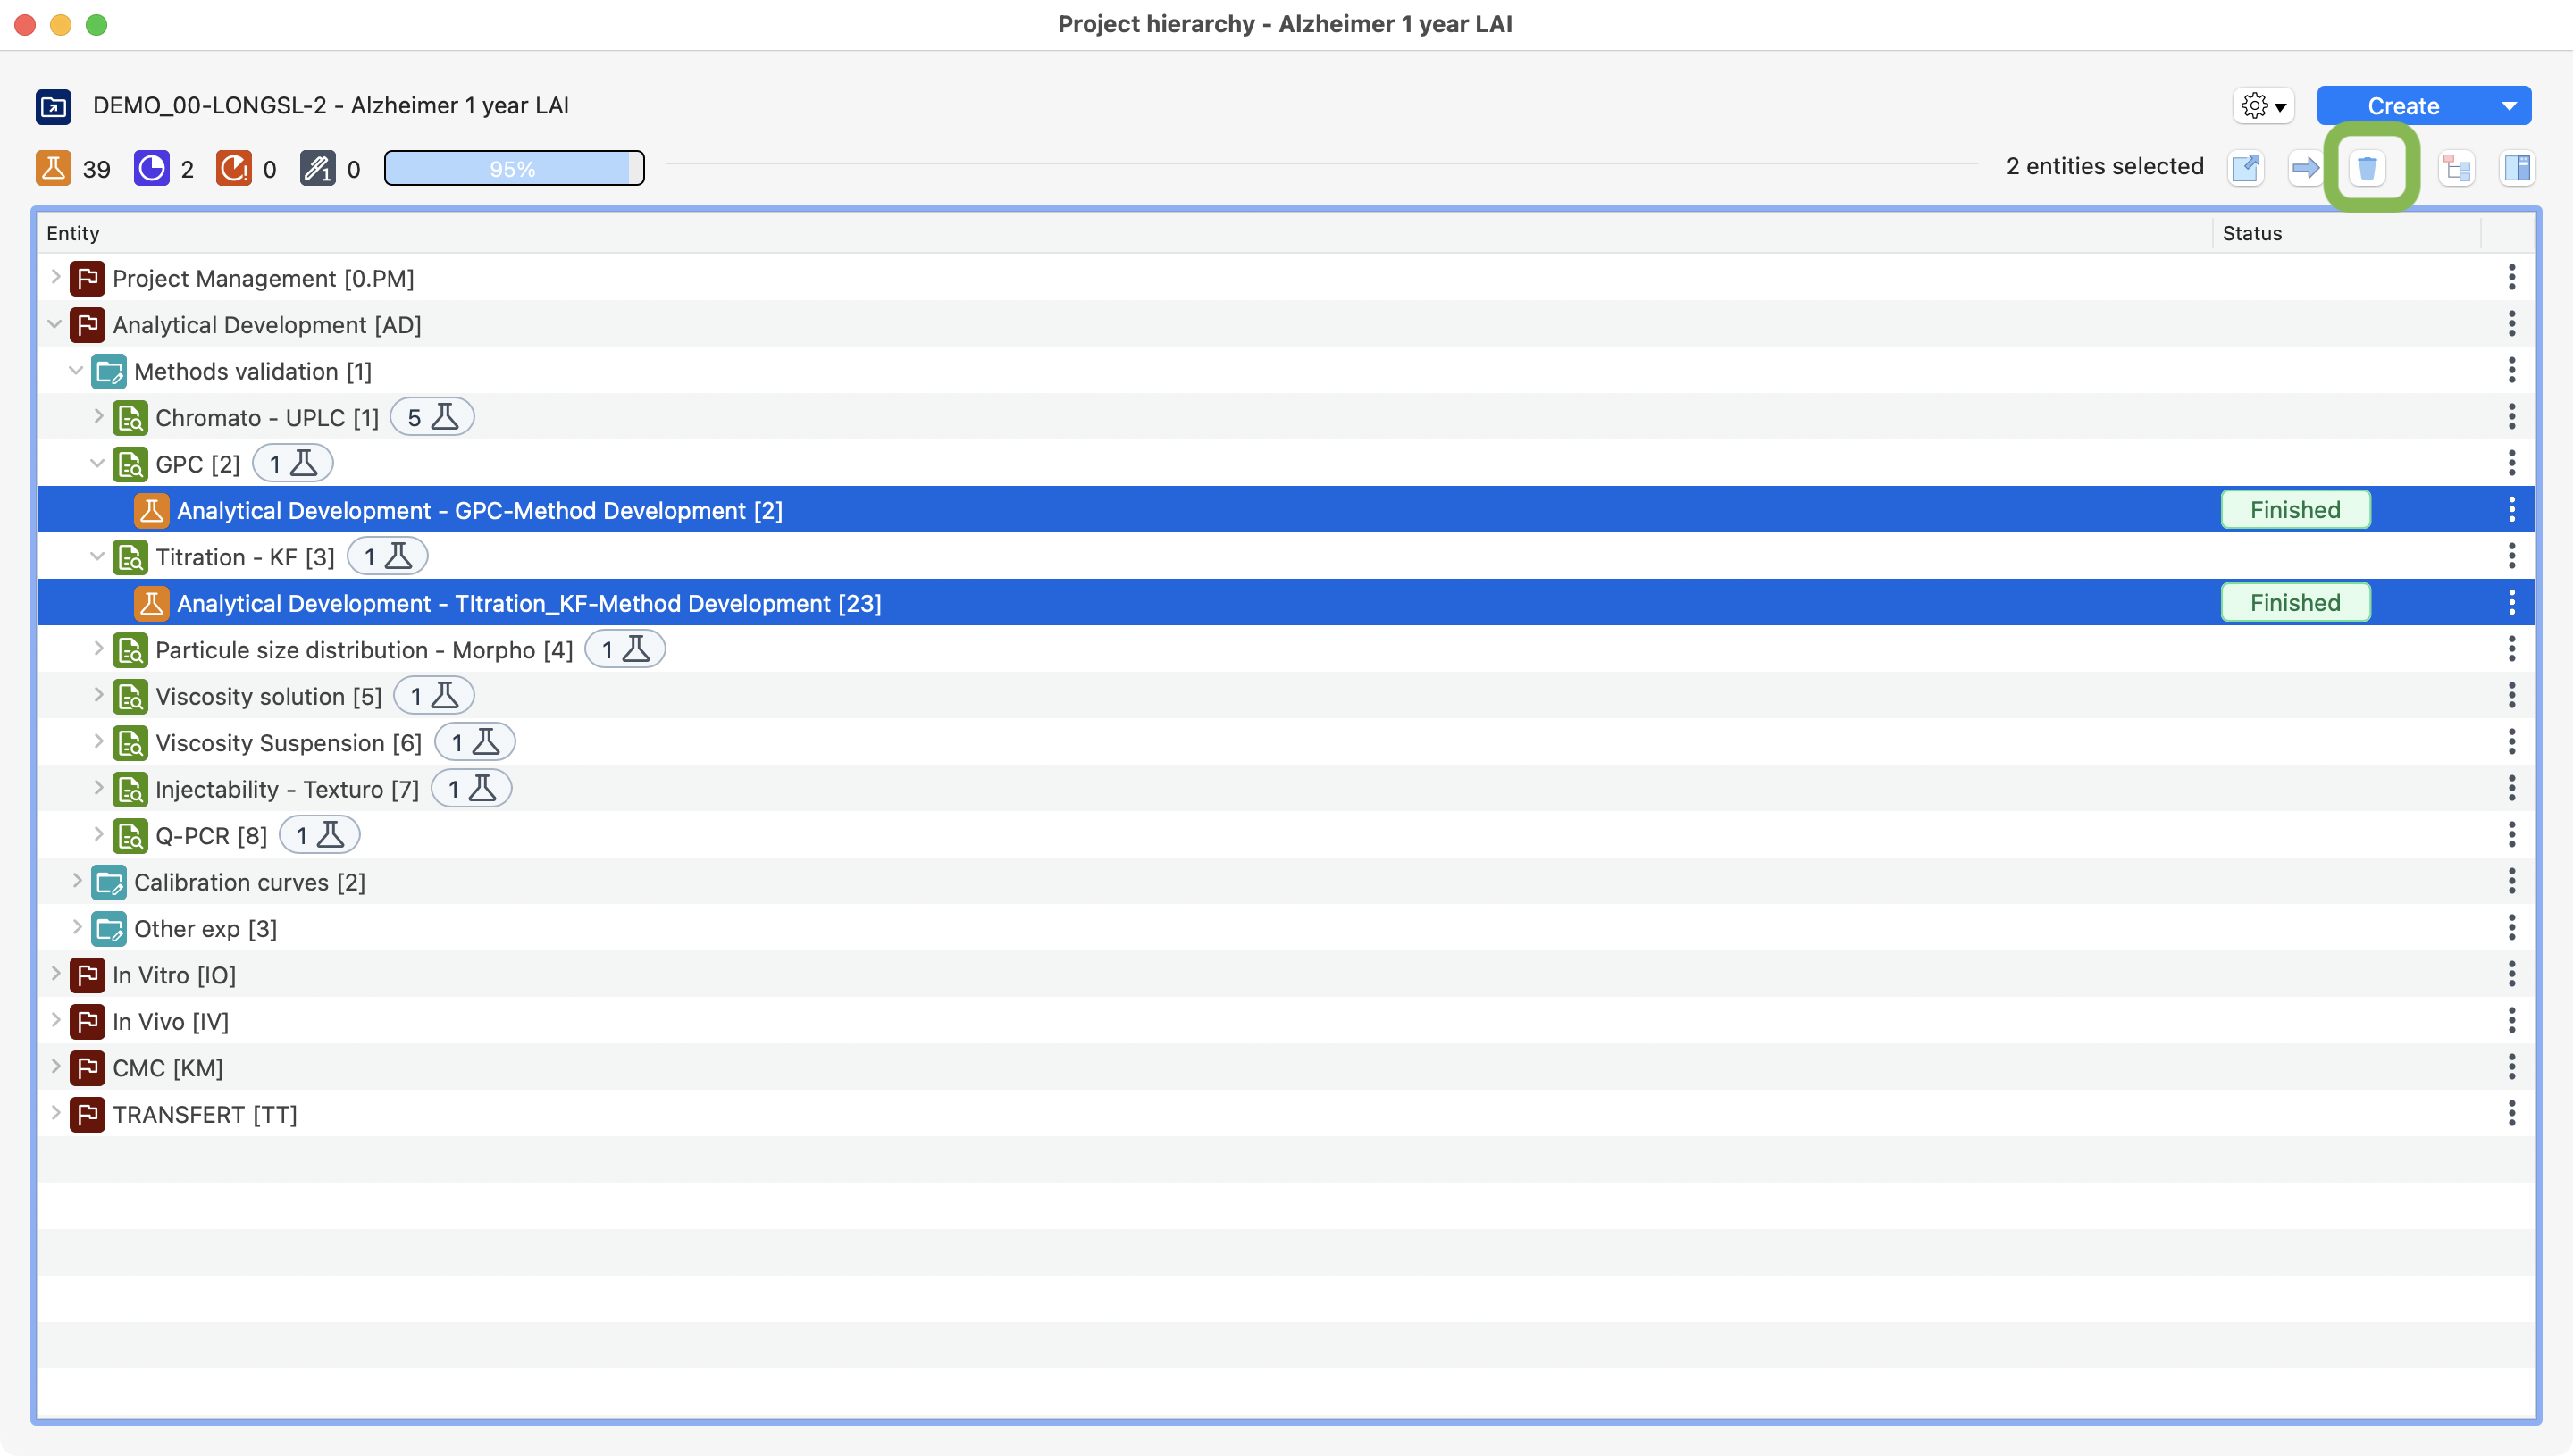Click flask icon of GPC-Method Development experiment

(152, 510)
